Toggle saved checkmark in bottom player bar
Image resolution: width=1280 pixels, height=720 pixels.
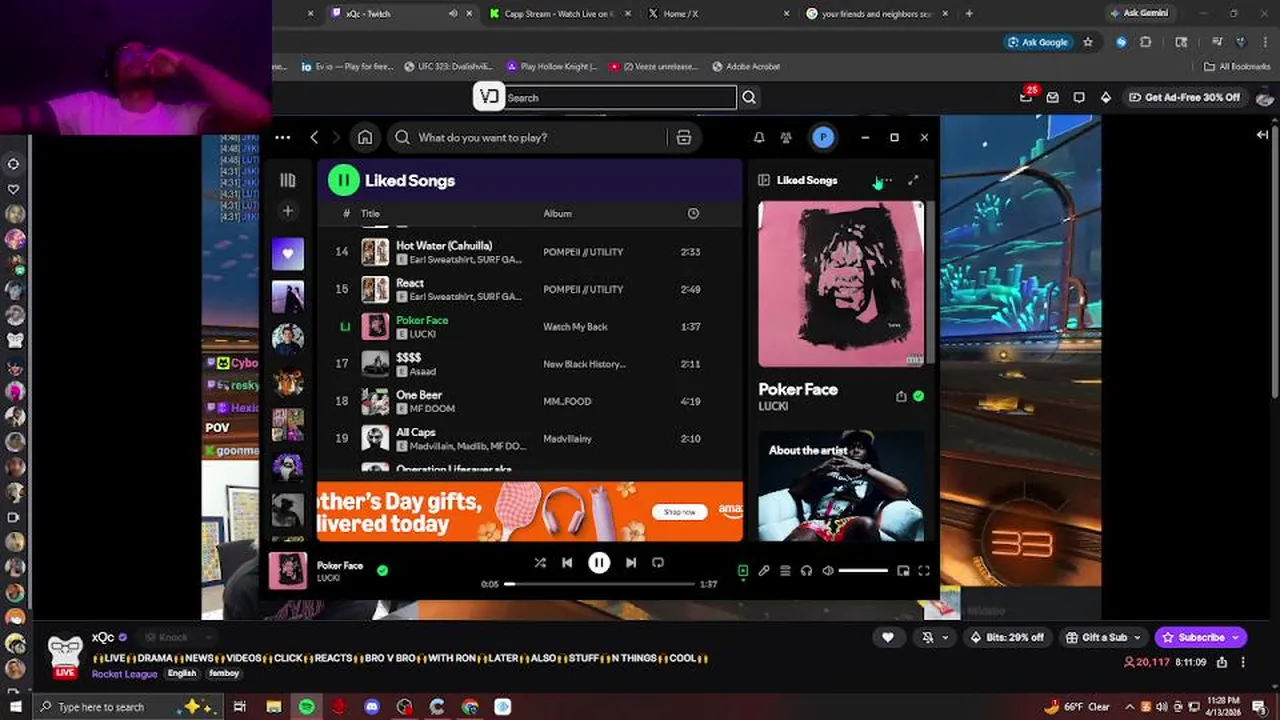(x=382, y=570)
